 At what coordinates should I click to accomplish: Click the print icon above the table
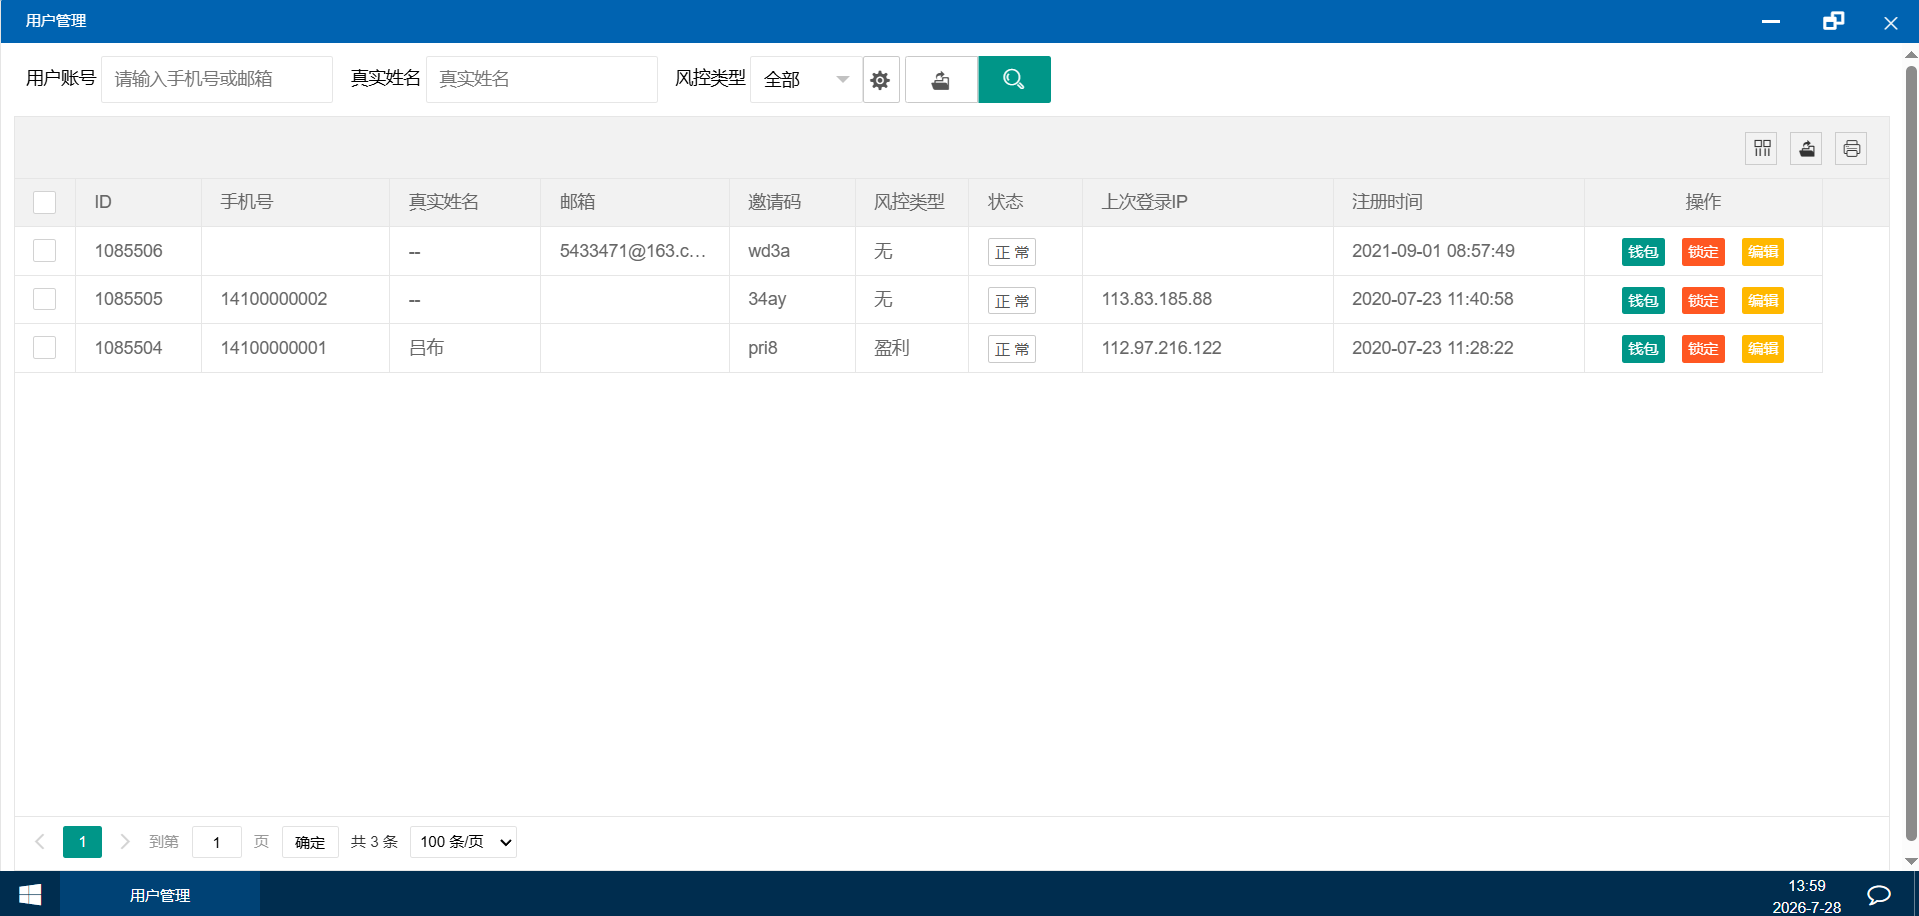[1852, 149]
